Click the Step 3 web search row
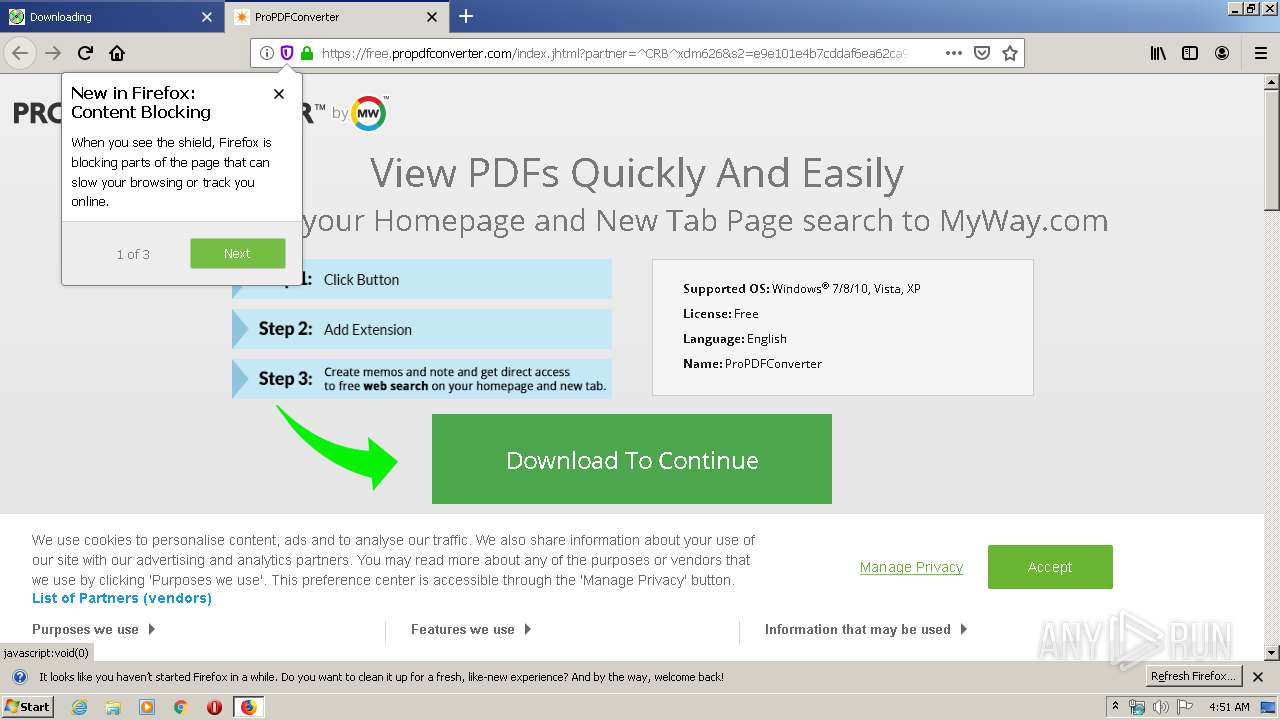1280x720 pixels. (422, 379)
